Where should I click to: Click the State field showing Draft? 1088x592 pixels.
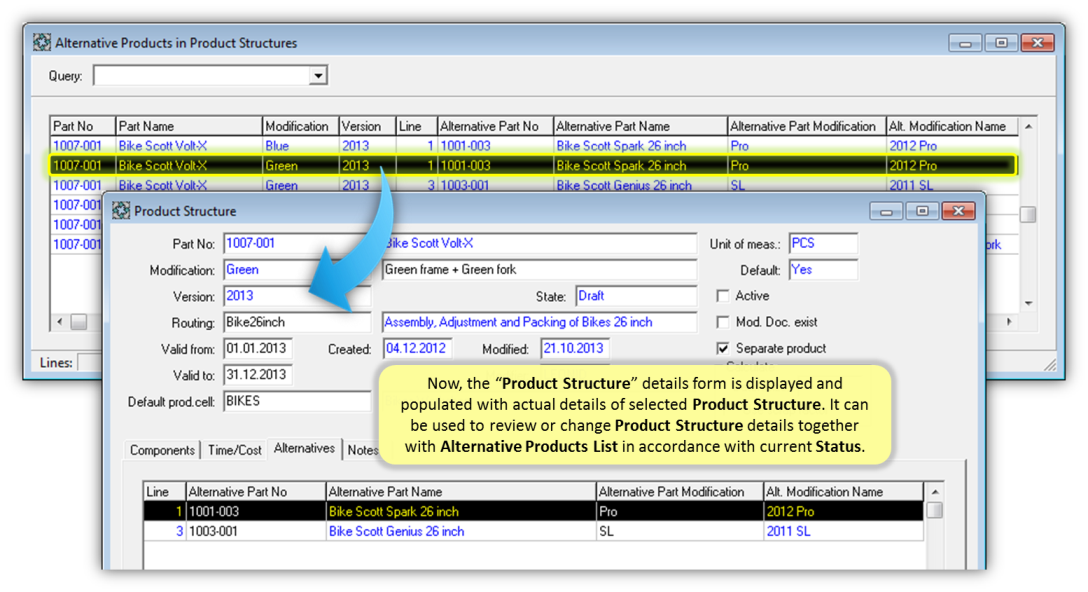click(x=636, y=296)
